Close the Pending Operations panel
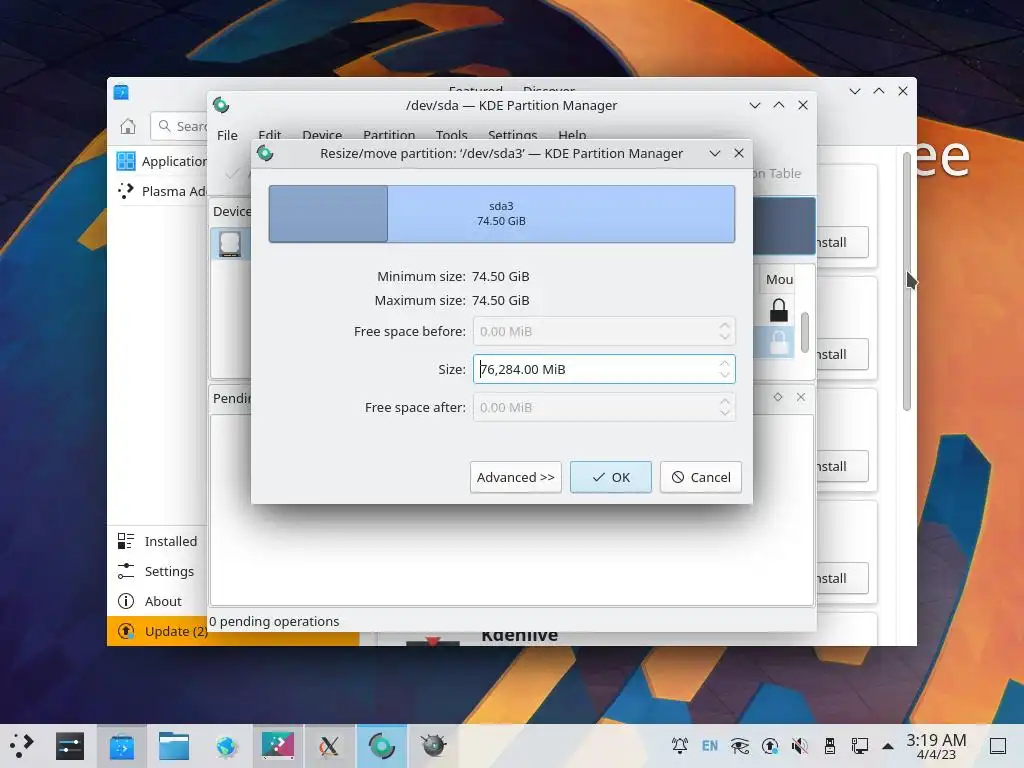The width and height of the screenshot is (1024, 768). 801,397
